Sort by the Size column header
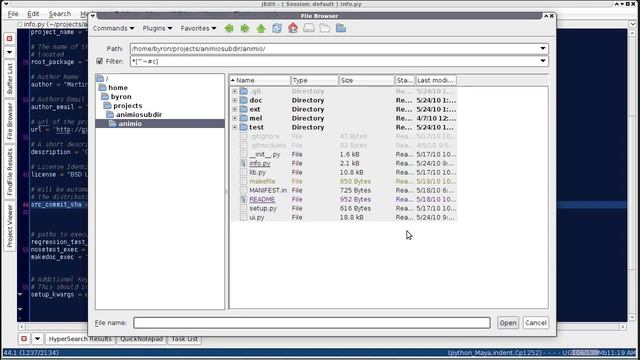 [367, 80]
